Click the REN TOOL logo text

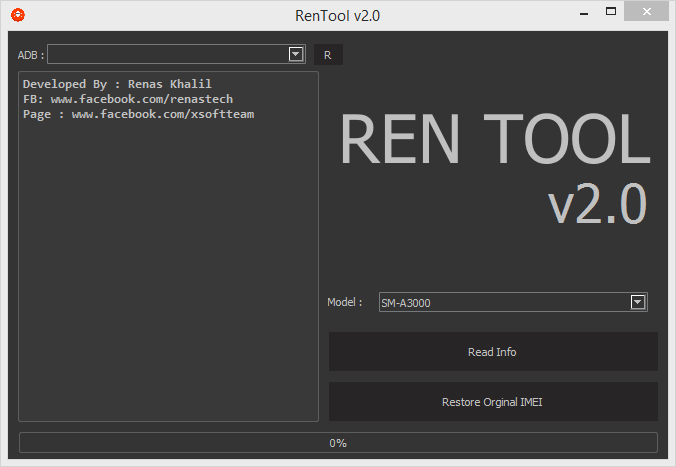pyautogui.click(x=495, y=139)
